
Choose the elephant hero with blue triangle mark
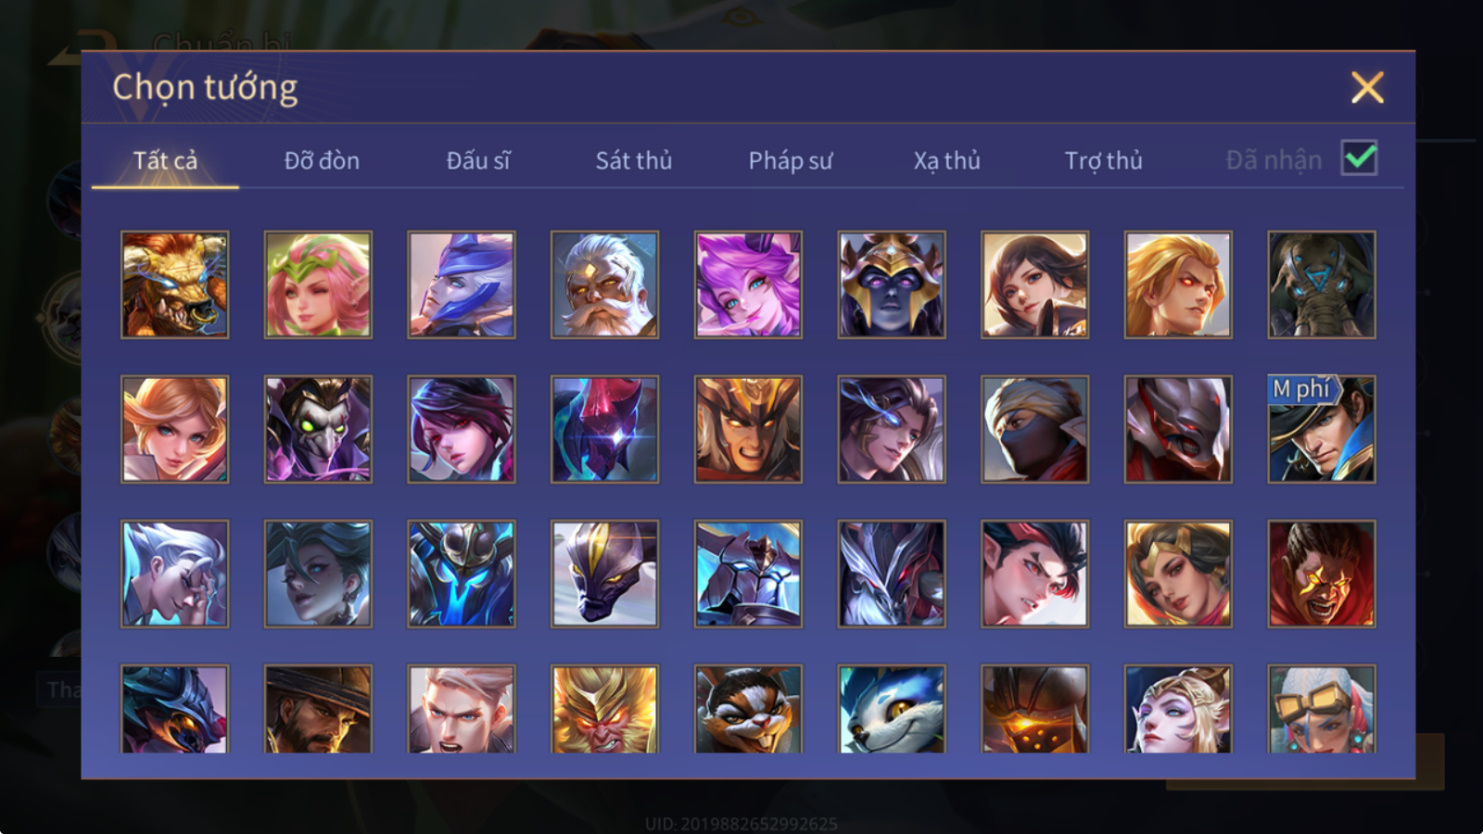coord(1322,285)
